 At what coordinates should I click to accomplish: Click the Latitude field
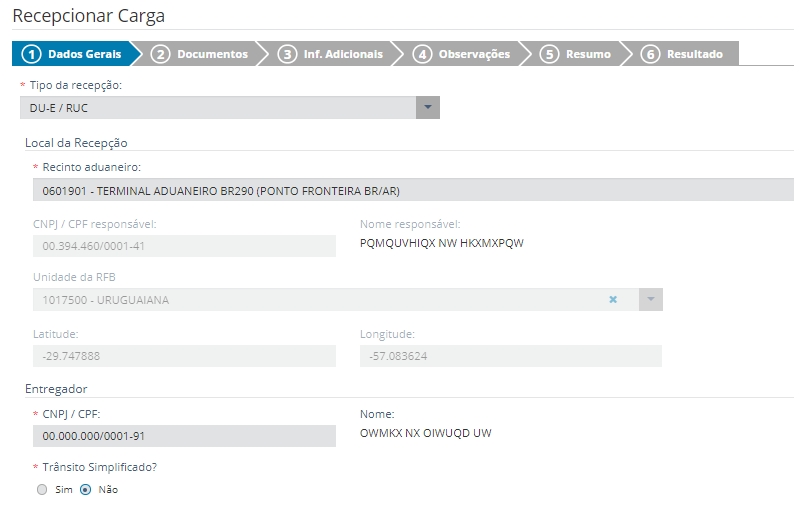click(184, 356)
